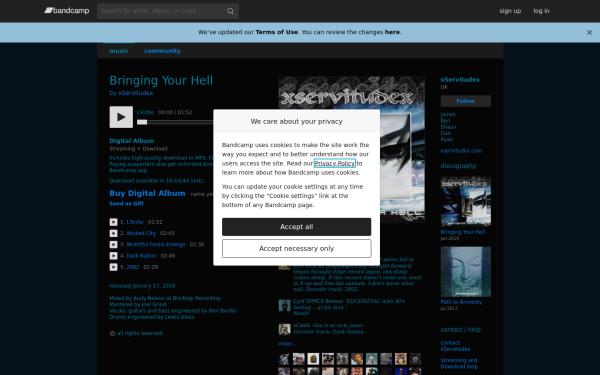Click the 'We care about your privacy' heading
This screenshot has height=375, width=600.
(297, 121)
